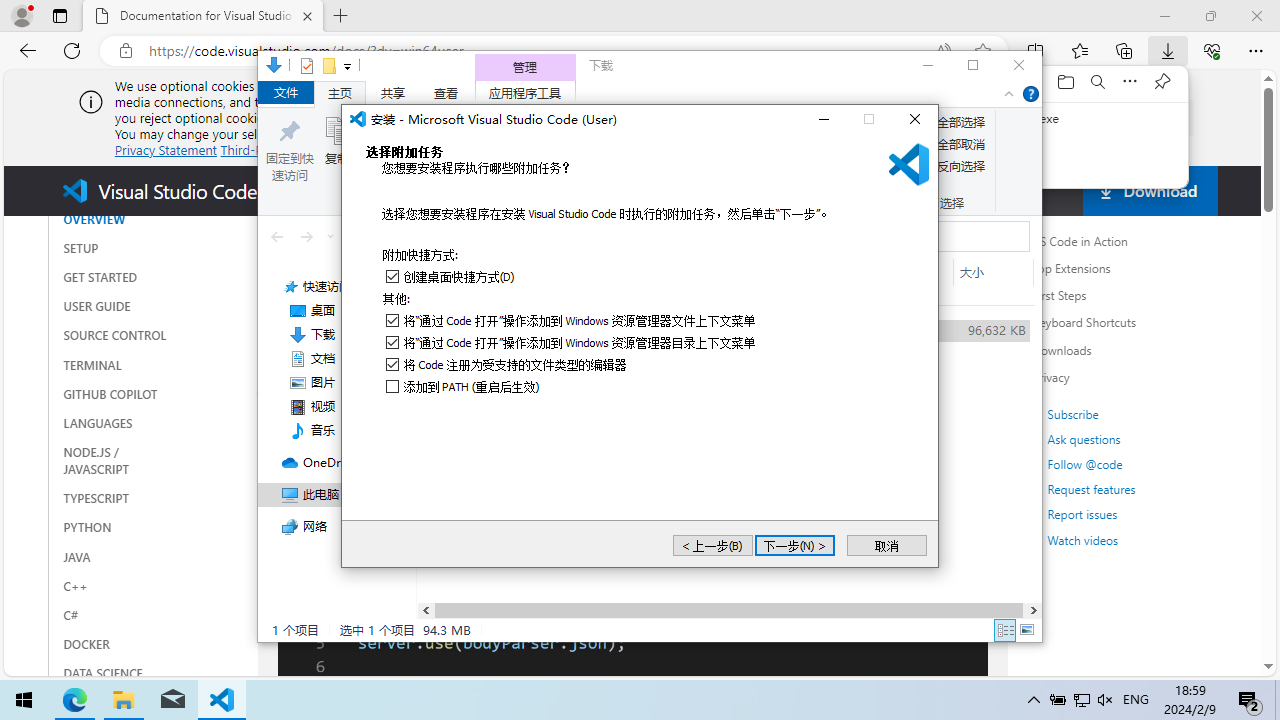Open File Explorer from taskbar
Viewport: 1280px width, 720px height.
pyautogui.click(x=124, y=700)
